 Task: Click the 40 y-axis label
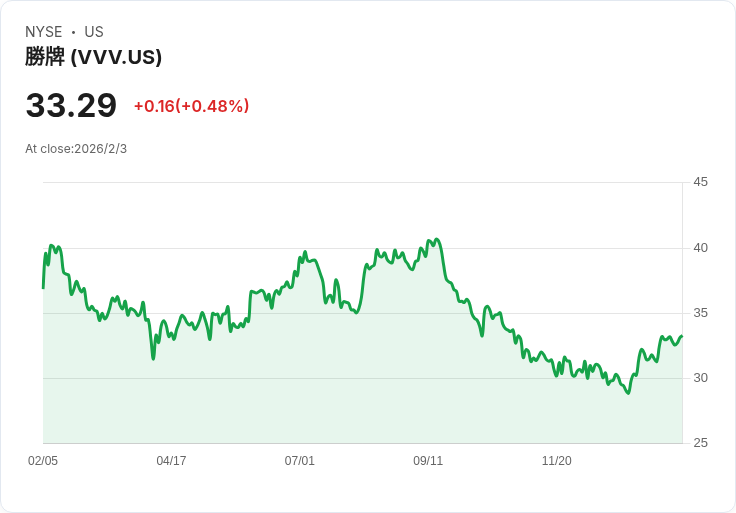point(700,248)
